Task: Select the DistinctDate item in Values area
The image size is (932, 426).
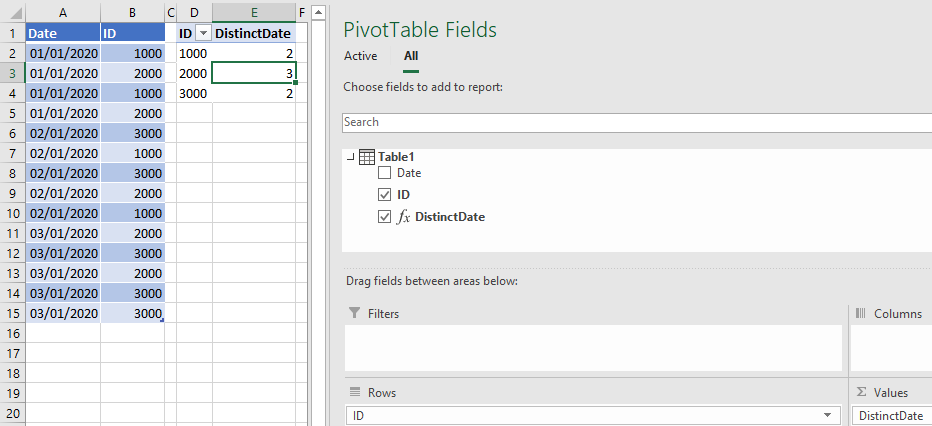Action: (x=892, y=415)
